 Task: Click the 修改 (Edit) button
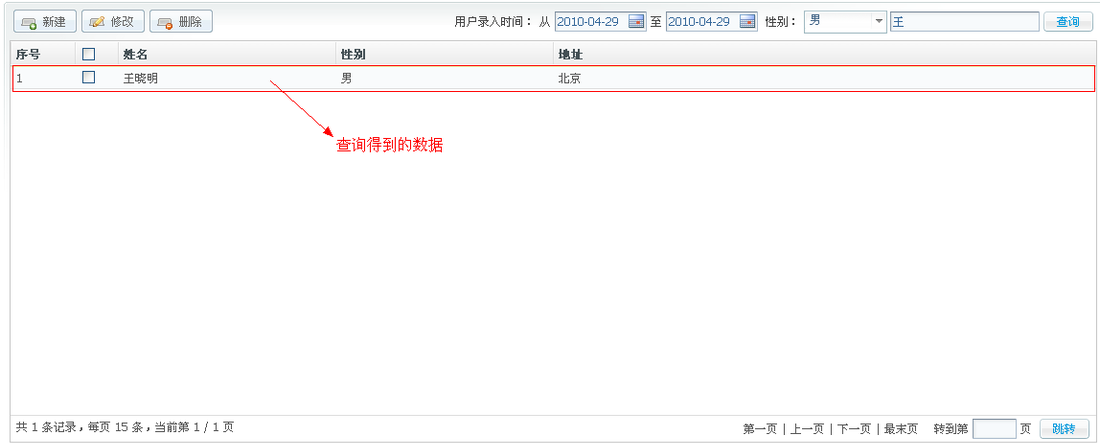(x=112, y=21)
